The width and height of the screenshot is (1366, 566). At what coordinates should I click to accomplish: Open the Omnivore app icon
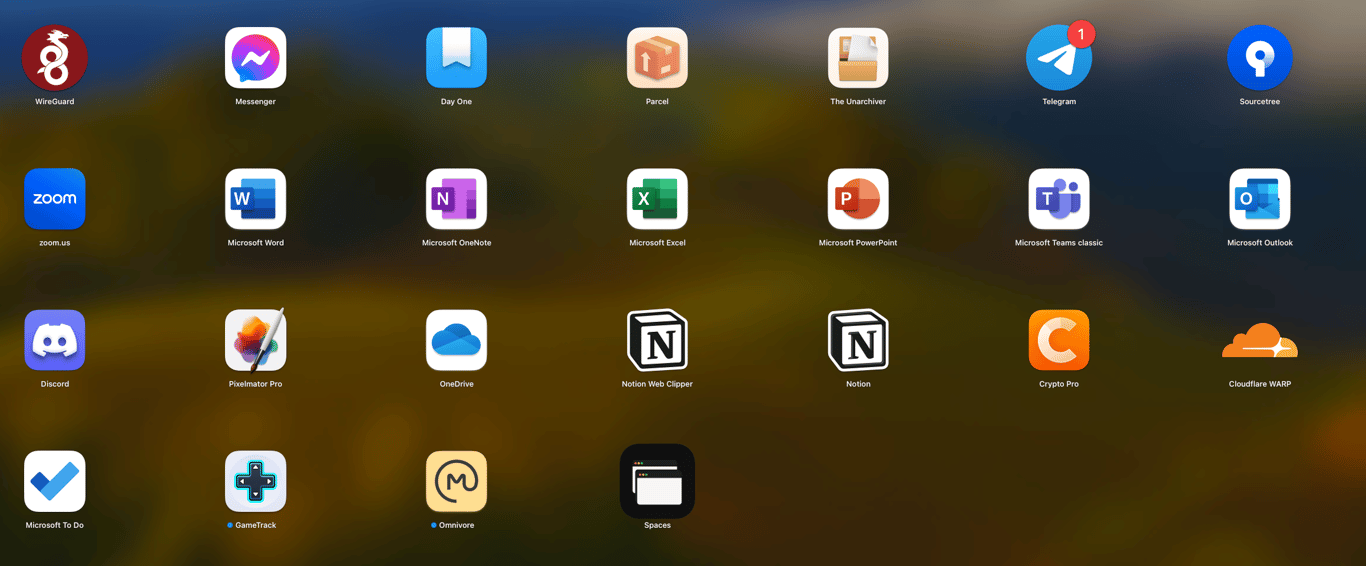[x=456, y=481]
